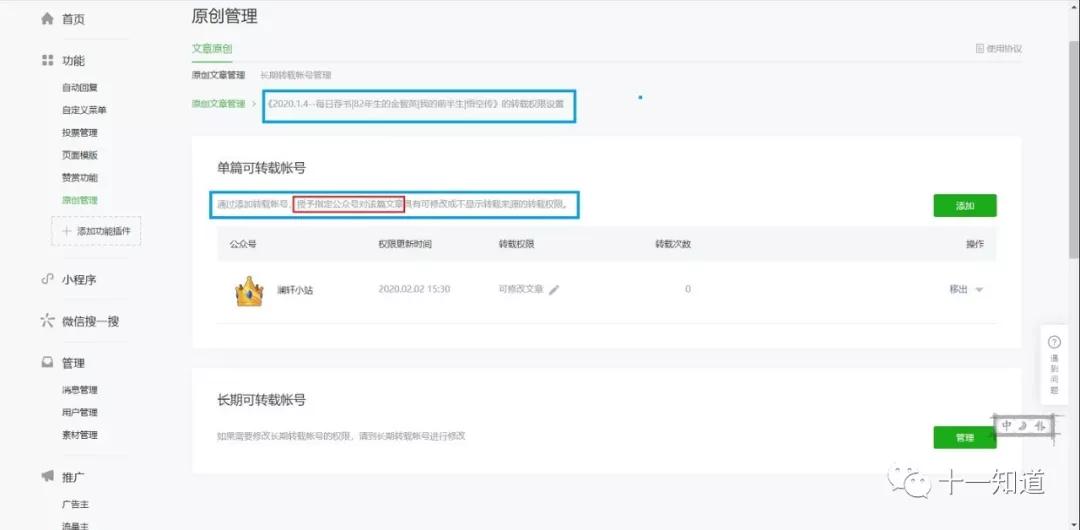Click the grid icon next to 功能
Viewport: 1080px width, 530px height.
click(47, 61)
